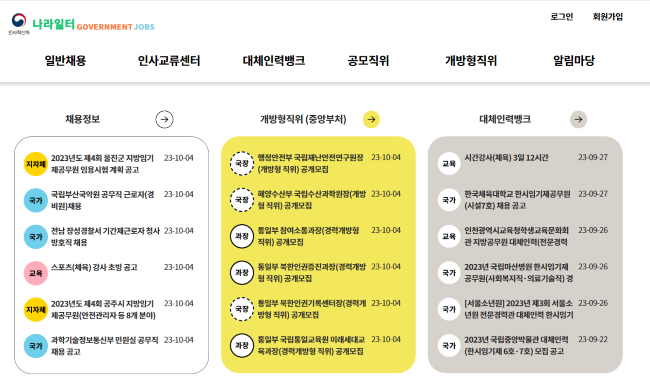The image size is (650, 381).
Task: Open 전남 장성경찰서 기간제근로자 posting
Action: click(105, 236)
